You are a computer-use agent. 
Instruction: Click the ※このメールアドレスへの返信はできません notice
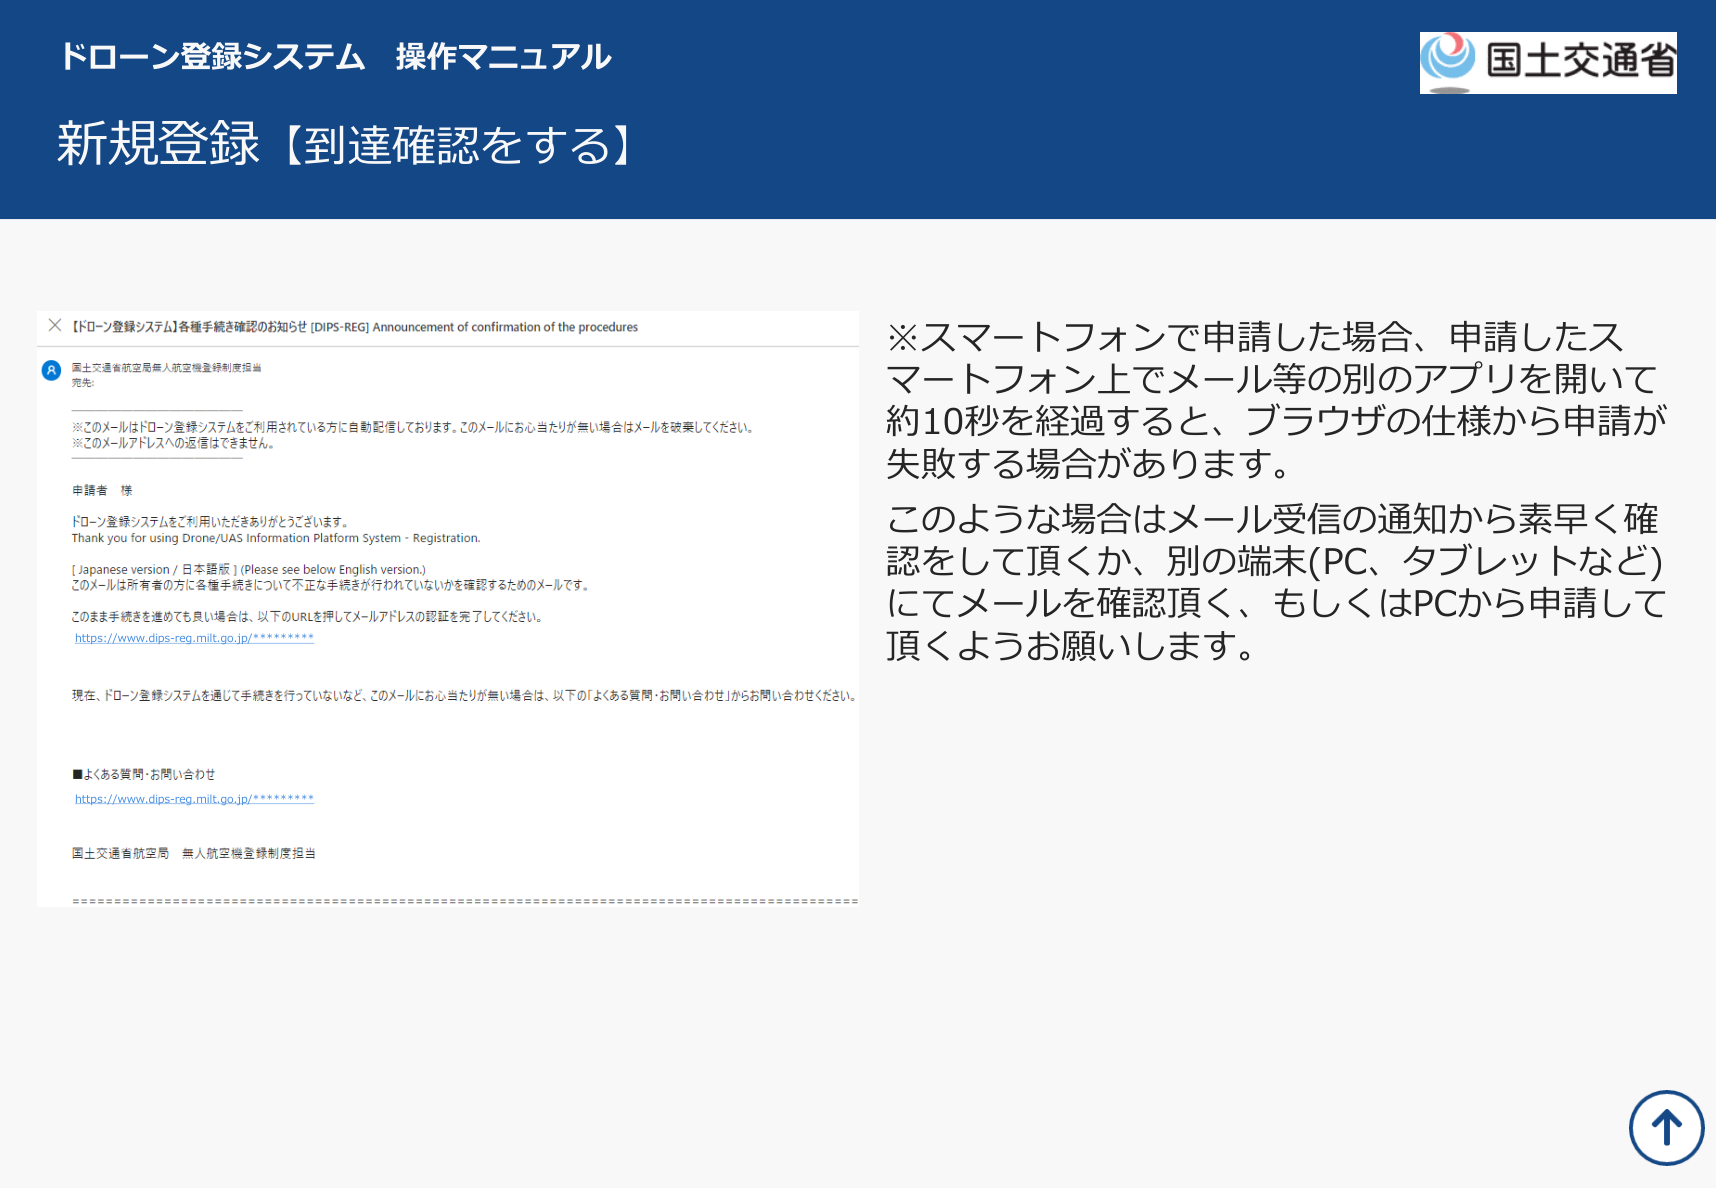click(172, 444)
